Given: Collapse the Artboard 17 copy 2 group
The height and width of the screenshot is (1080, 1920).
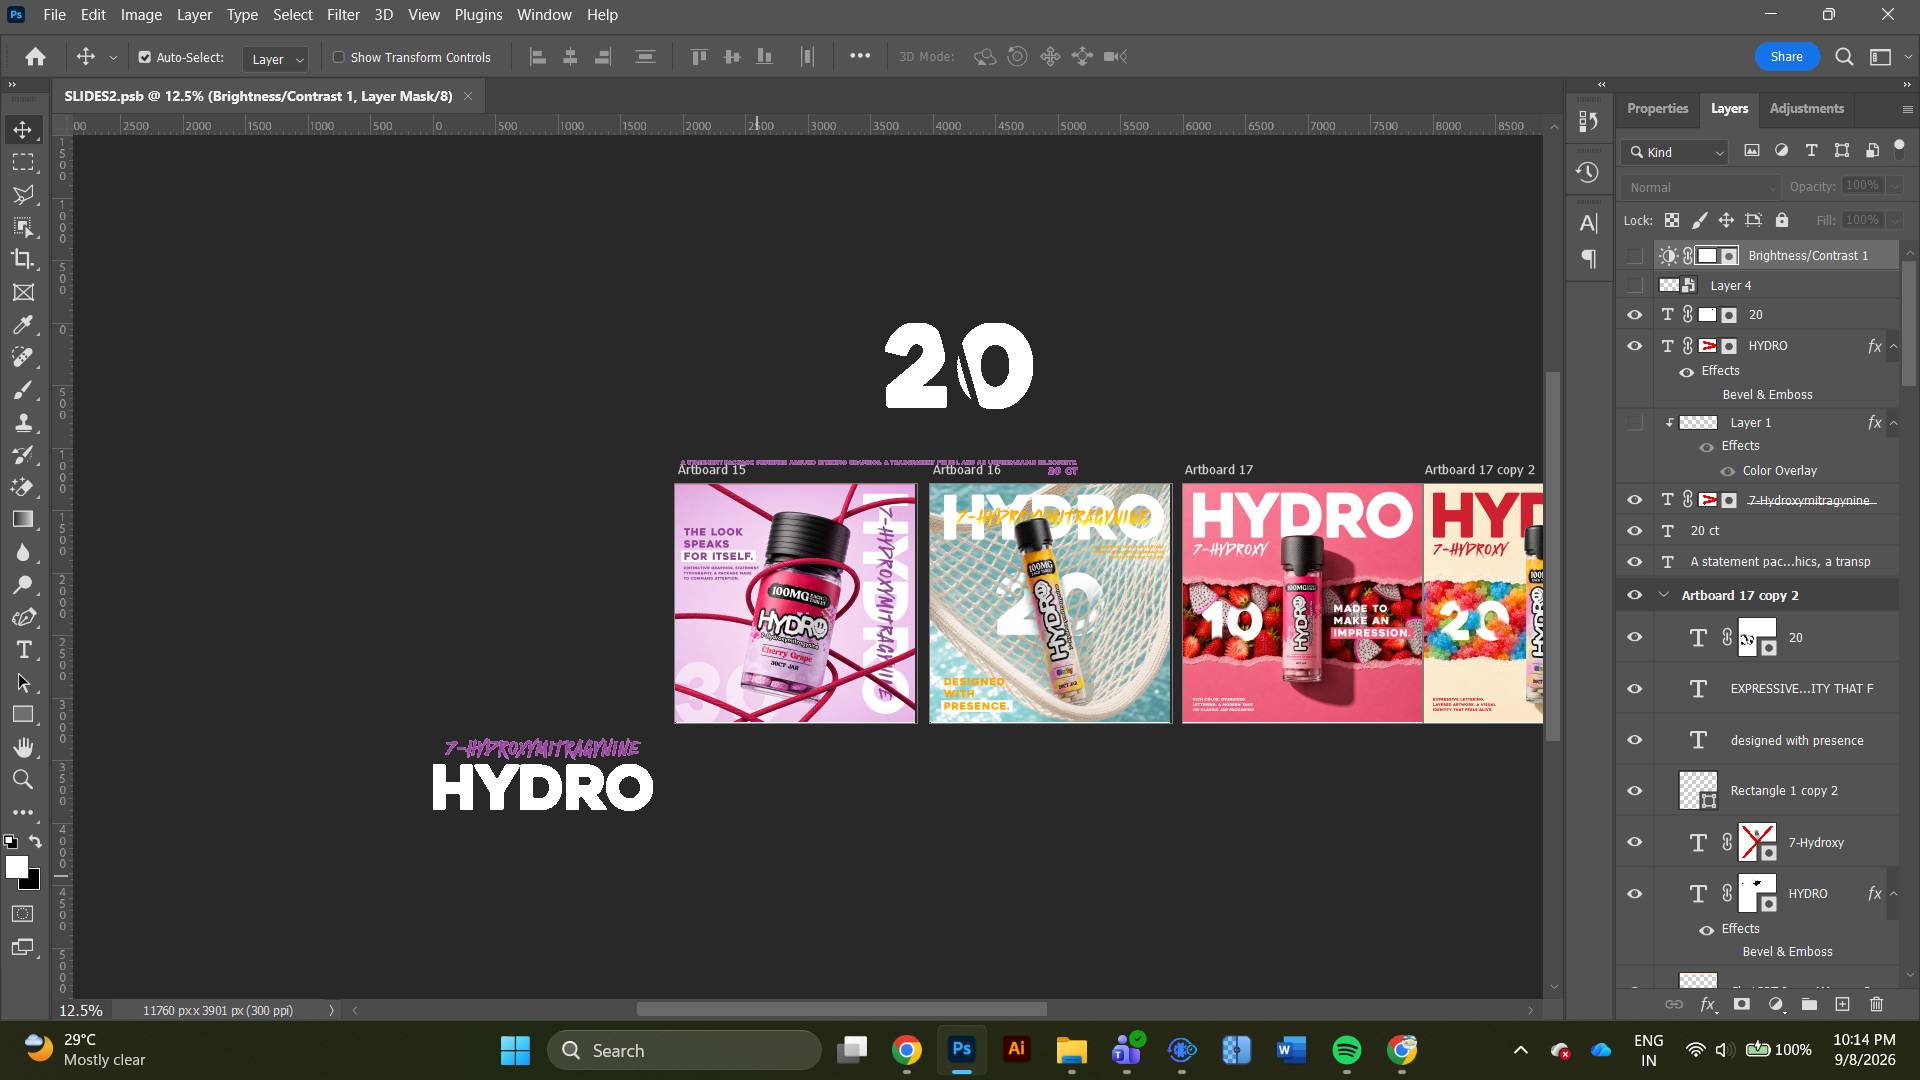Looking at the screenshot, I should click(1664, 595).
